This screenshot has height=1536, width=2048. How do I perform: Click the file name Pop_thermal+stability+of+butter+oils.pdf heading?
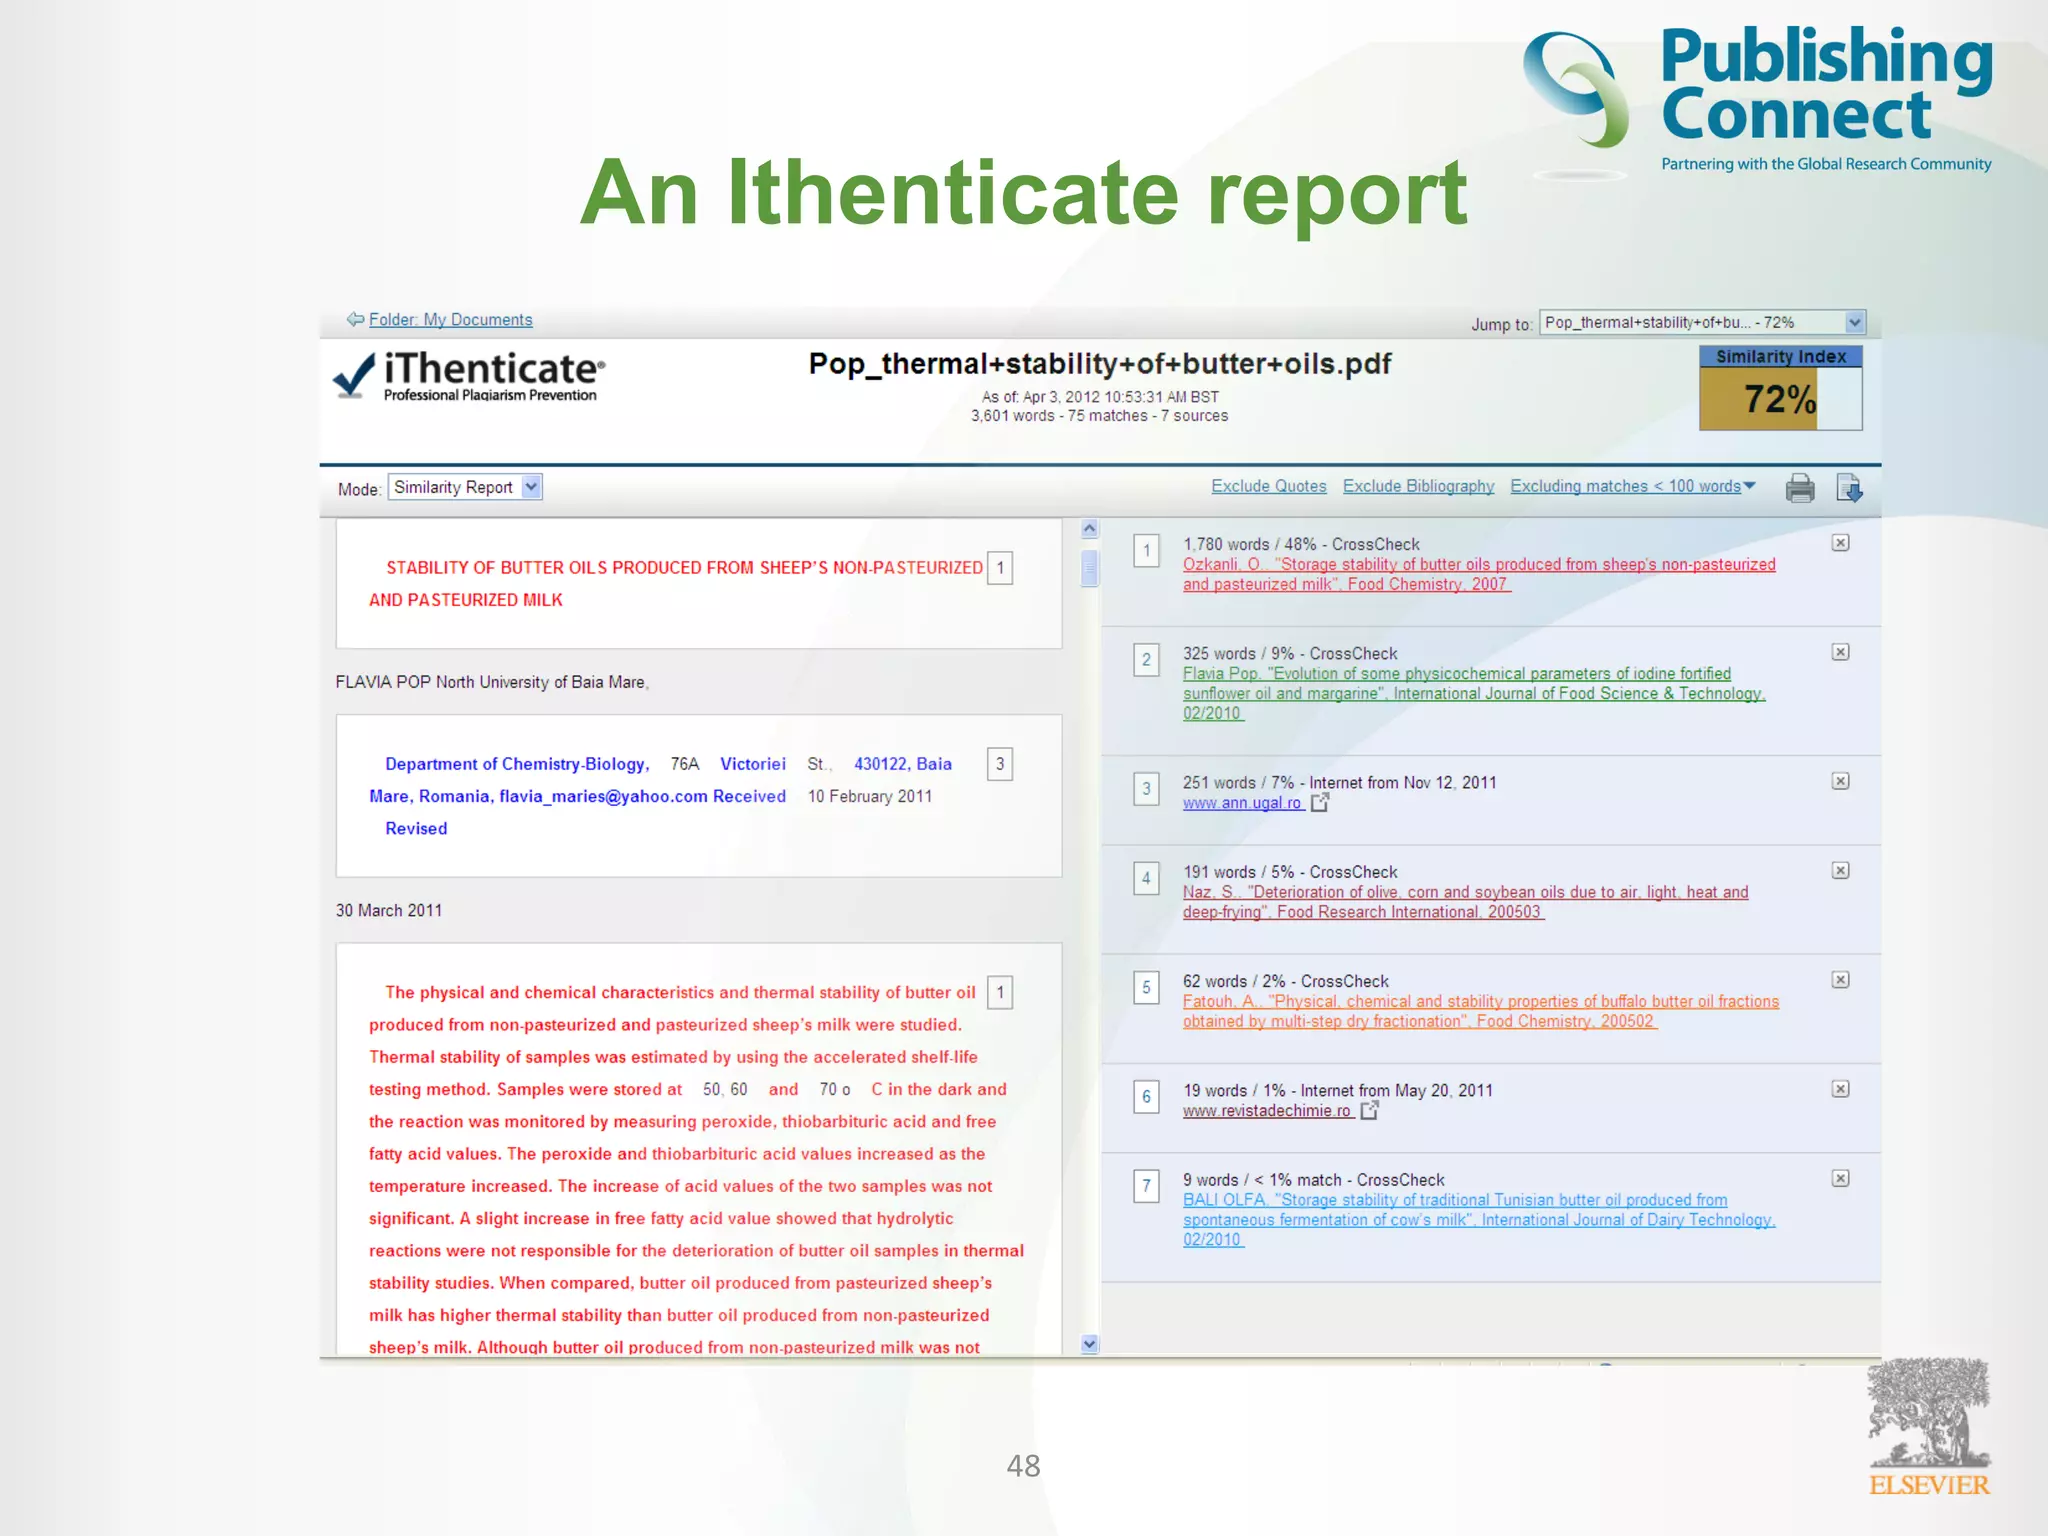tap(1099, 364)
